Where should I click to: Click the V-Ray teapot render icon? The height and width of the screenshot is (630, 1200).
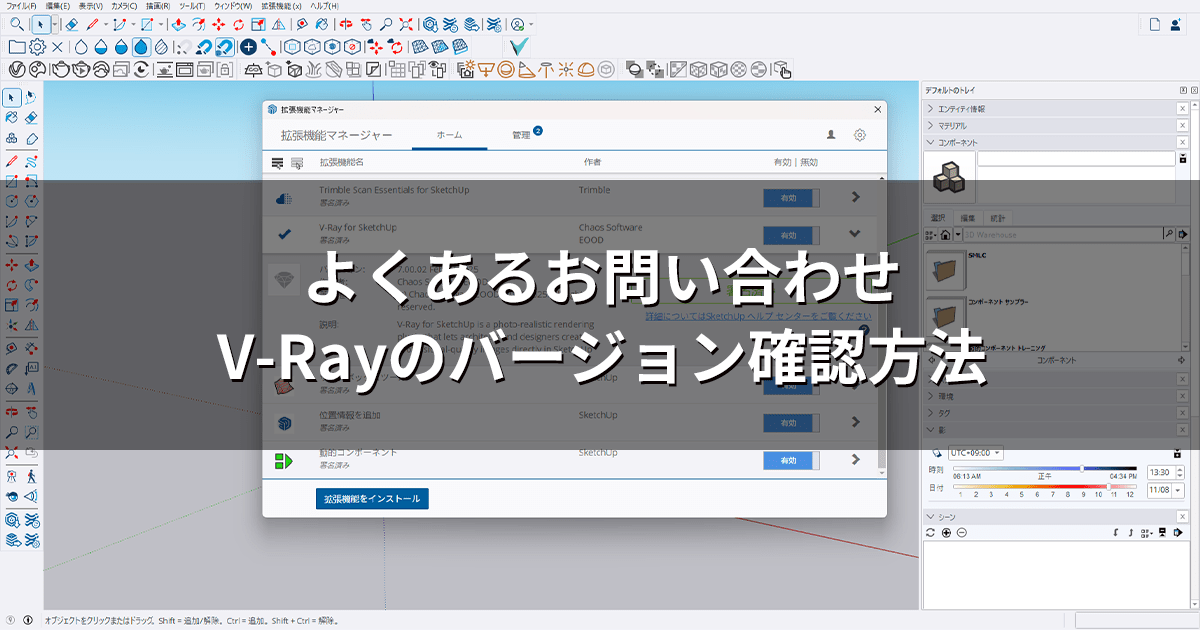[62, 69]
